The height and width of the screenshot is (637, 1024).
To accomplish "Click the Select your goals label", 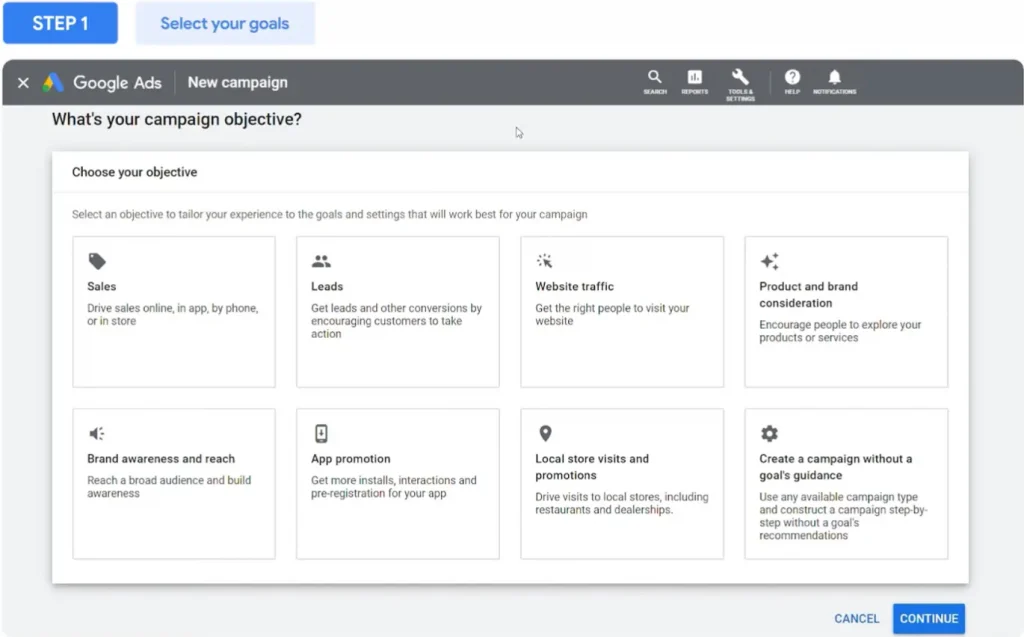I will 225,23.
